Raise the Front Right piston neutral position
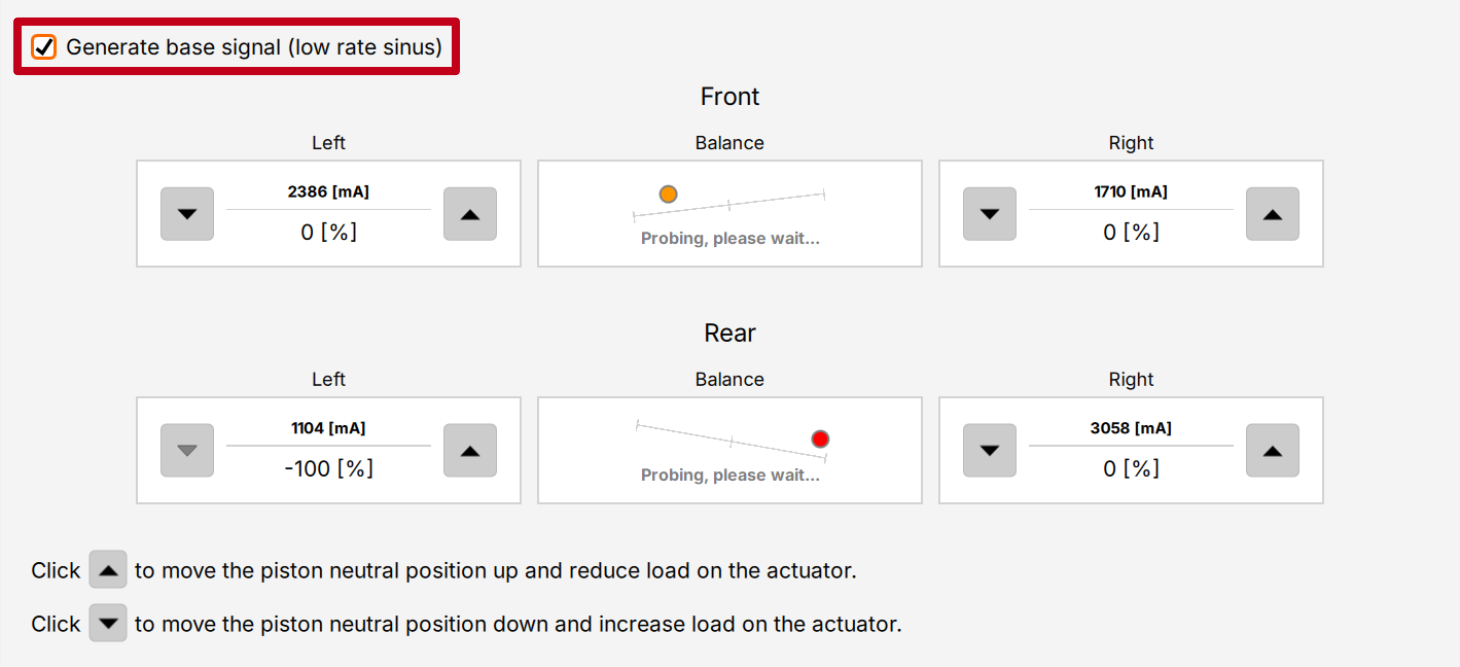 click(1272, 214)
